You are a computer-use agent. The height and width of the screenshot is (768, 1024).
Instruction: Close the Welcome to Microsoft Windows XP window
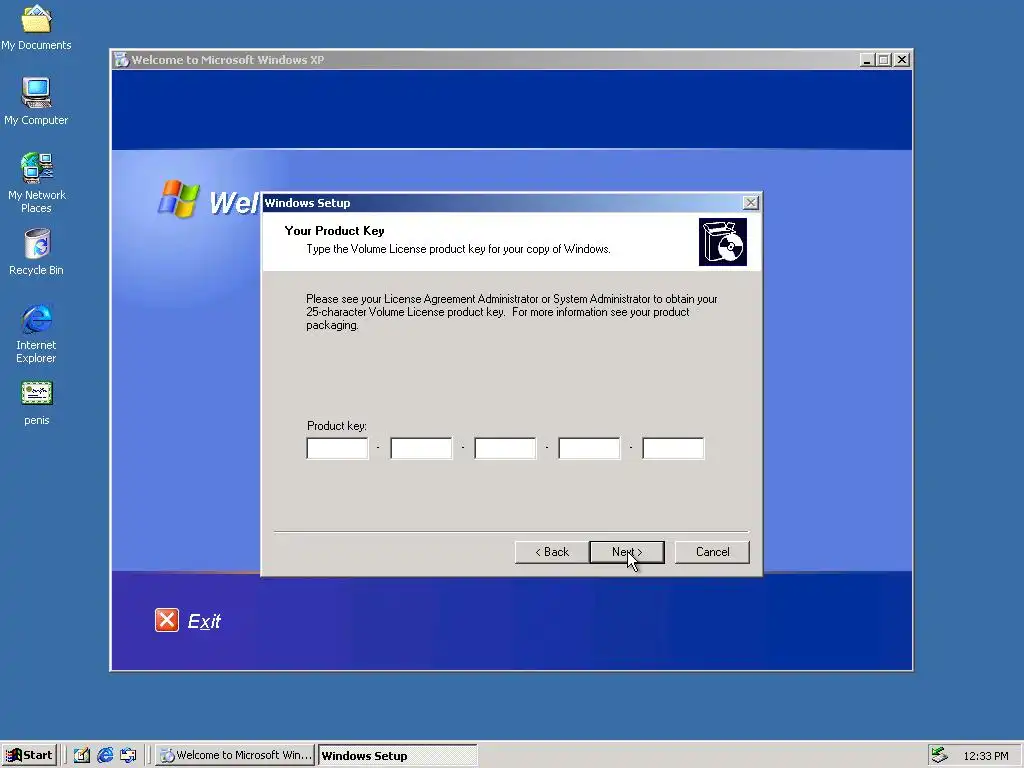click(902, 60)
